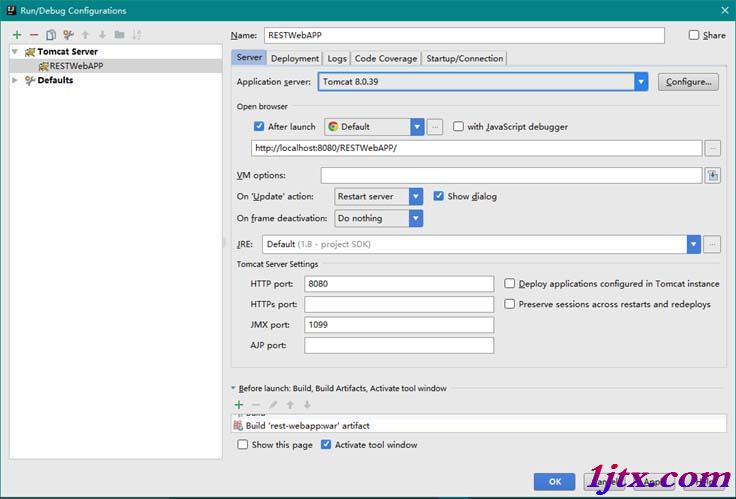Click the OK button
This screenshot has width=736, height=499.
pyautogui.click(x=555, y=482)
